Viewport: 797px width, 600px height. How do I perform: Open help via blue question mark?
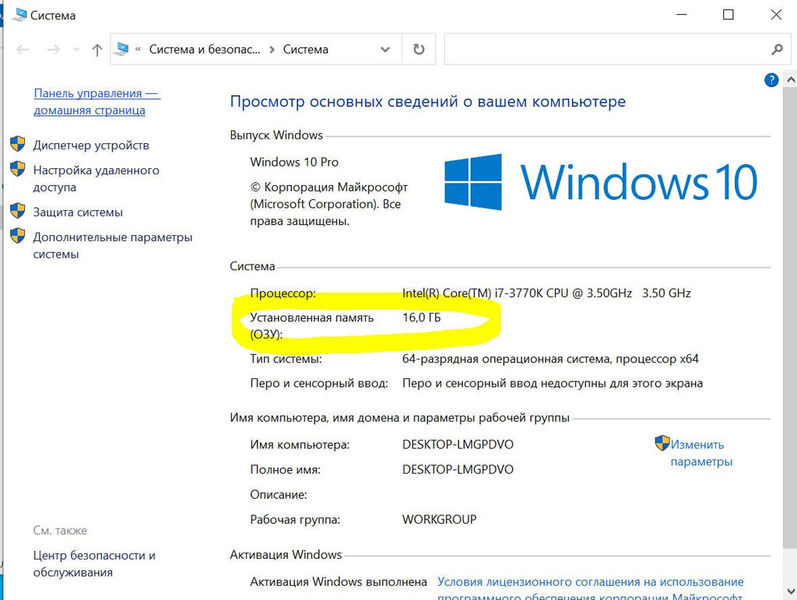pos(771,80)
